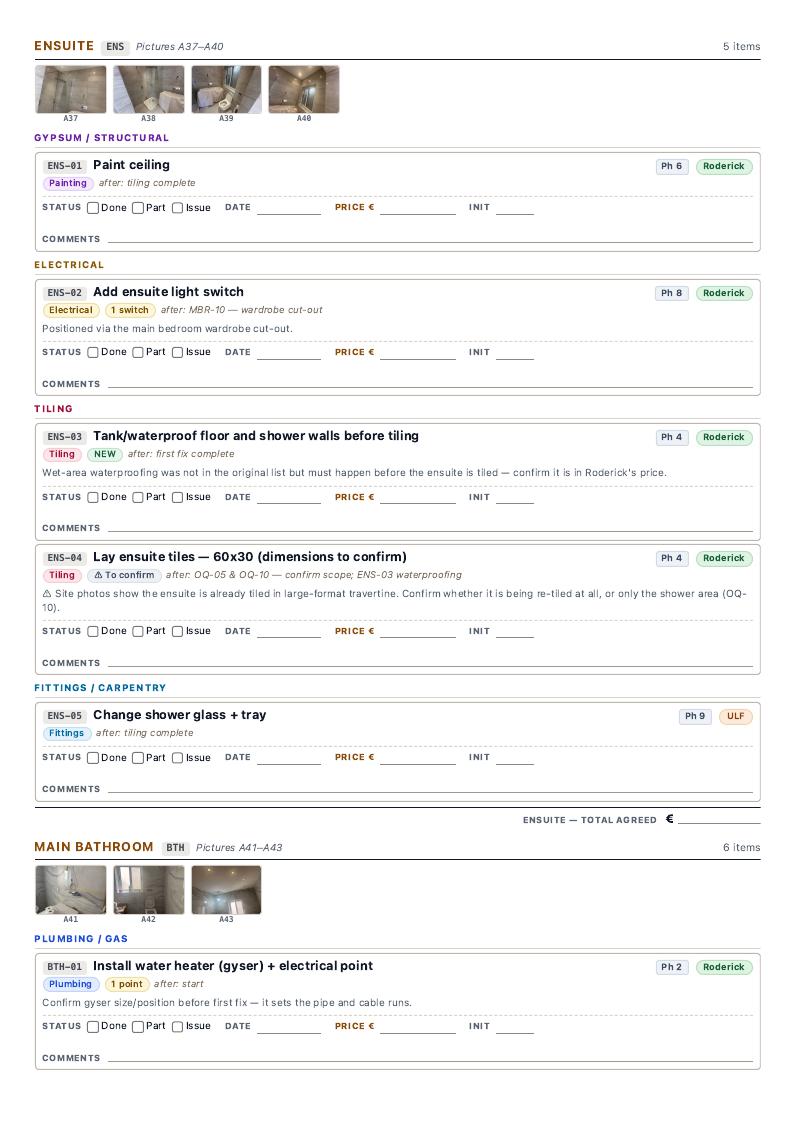Click the Ensuite Total Agreed euro field
The width and height of the screenshot is (795, 1124).
[718, 819]
